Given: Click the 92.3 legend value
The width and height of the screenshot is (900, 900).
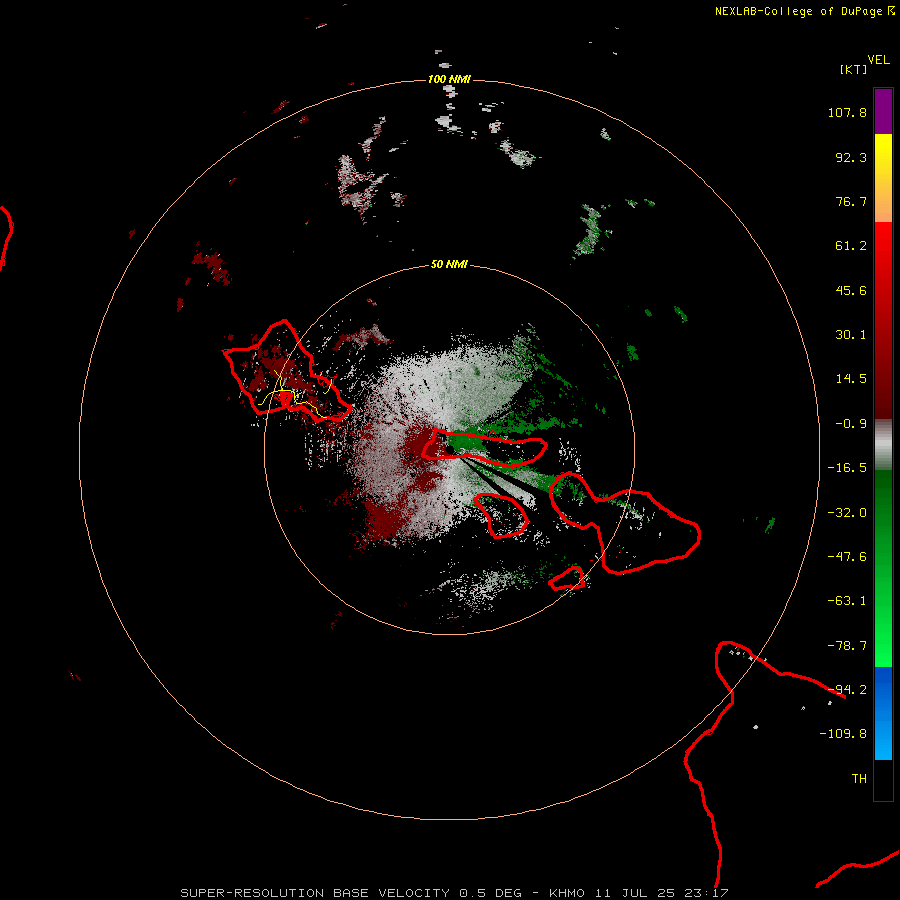Looking at the screenshot, I should 851,157.
